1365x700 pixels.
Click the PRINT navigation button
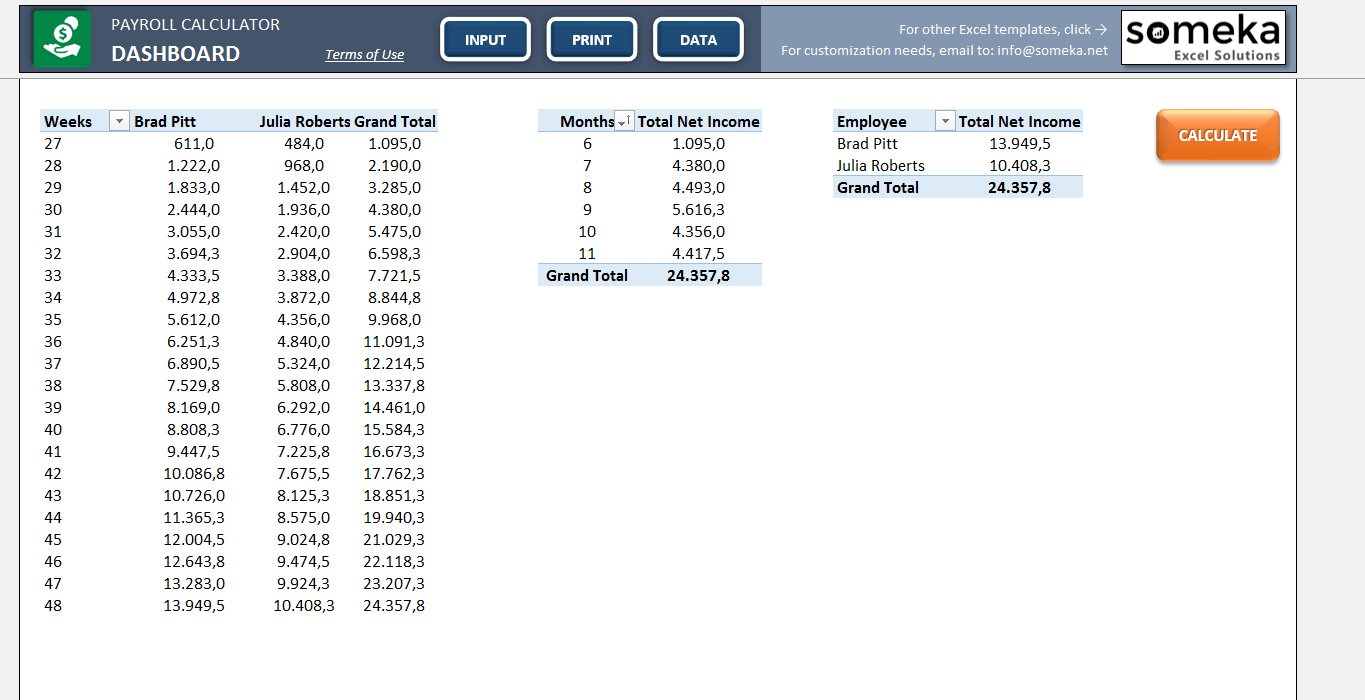click(592, 40)
